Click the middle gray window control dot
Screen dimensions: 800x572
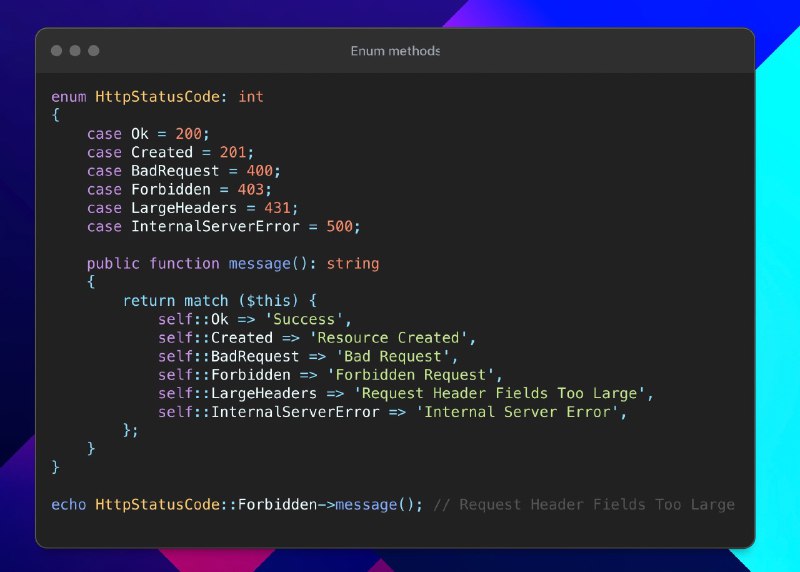pos(75,51)
